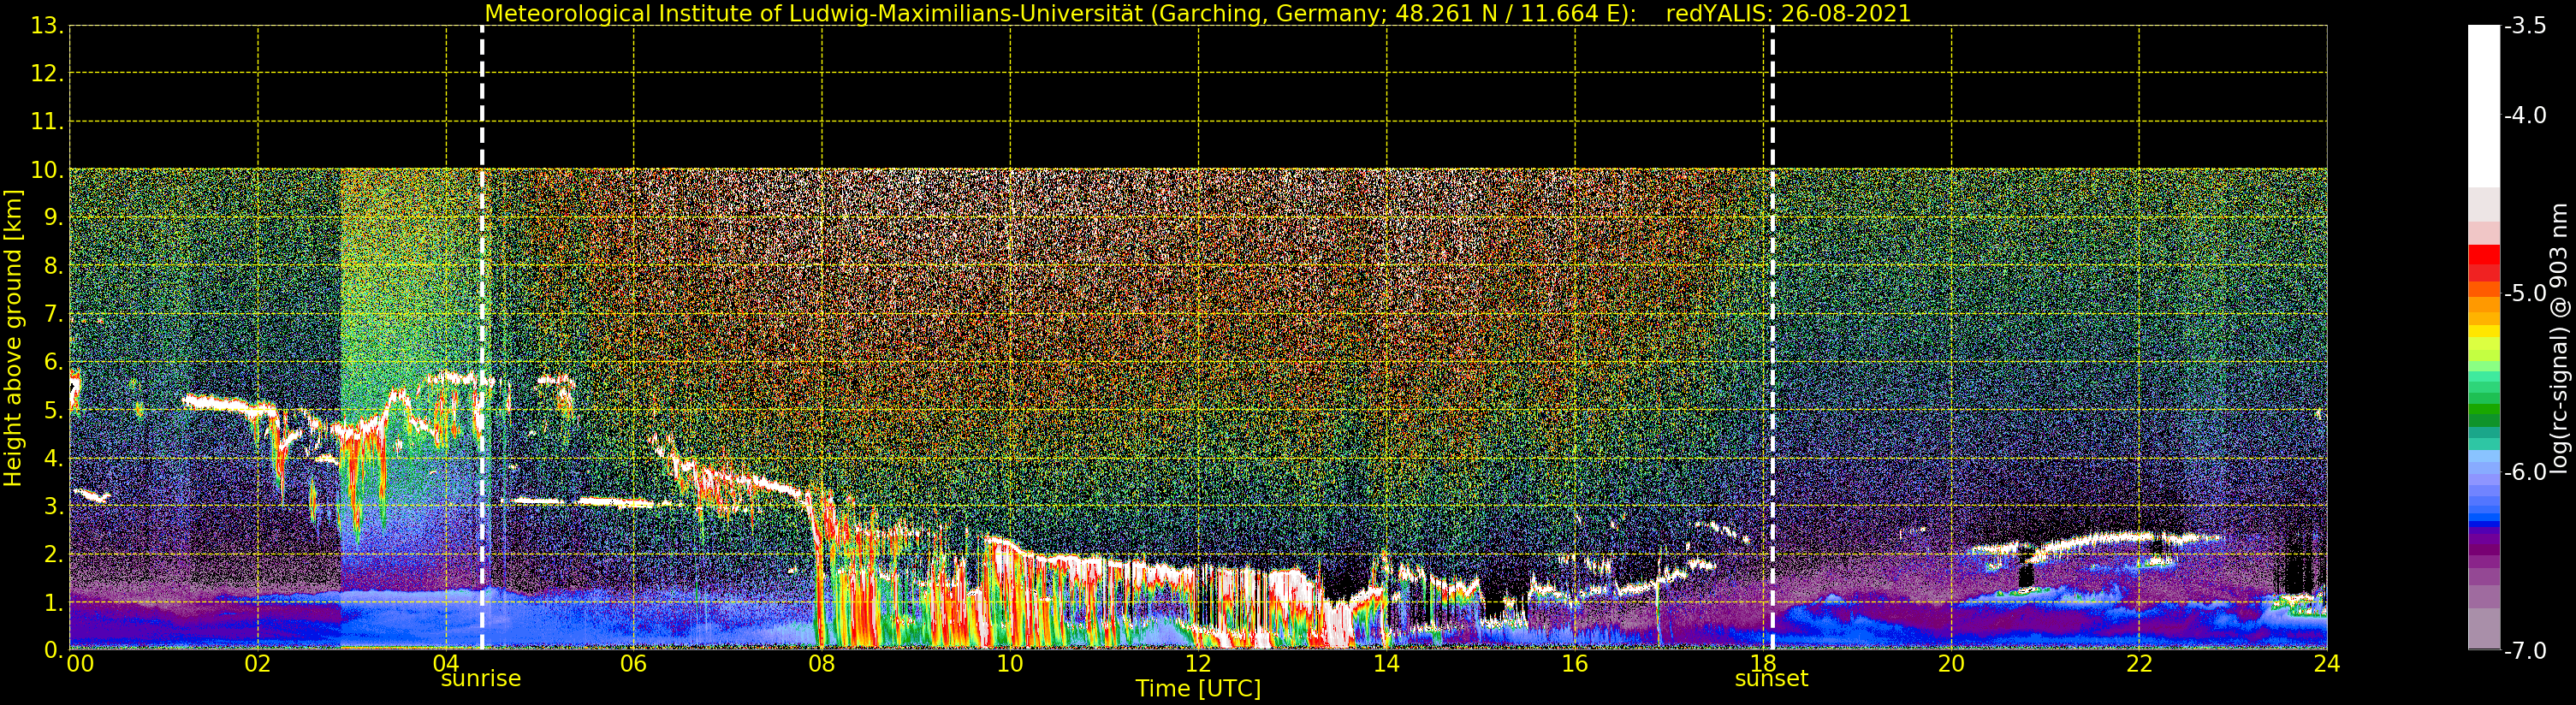Click the white dashed sunset marker line
The height and width of the screenshot is (705, 2576).
tap(1773, 338)
